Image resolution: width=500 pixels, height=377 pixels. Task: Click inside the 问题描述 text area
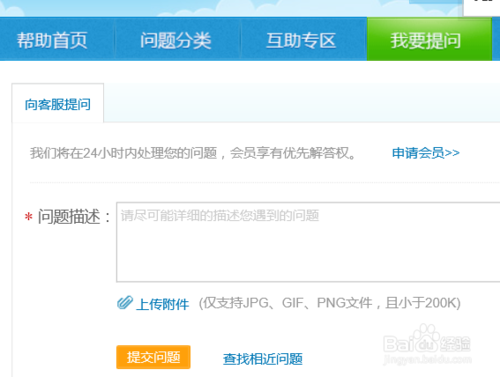308,242
